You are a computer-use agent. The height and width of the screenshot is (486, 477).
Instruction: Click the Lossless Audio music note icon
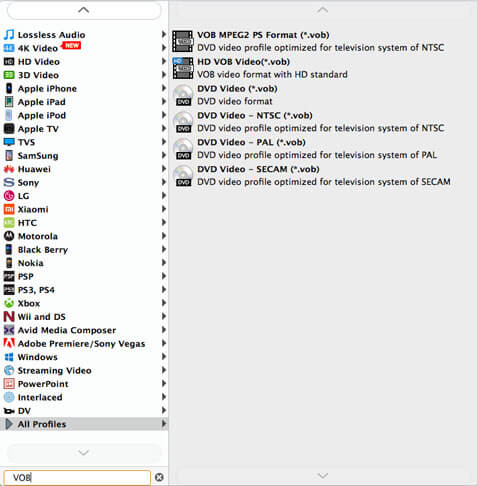coord(9,35)
